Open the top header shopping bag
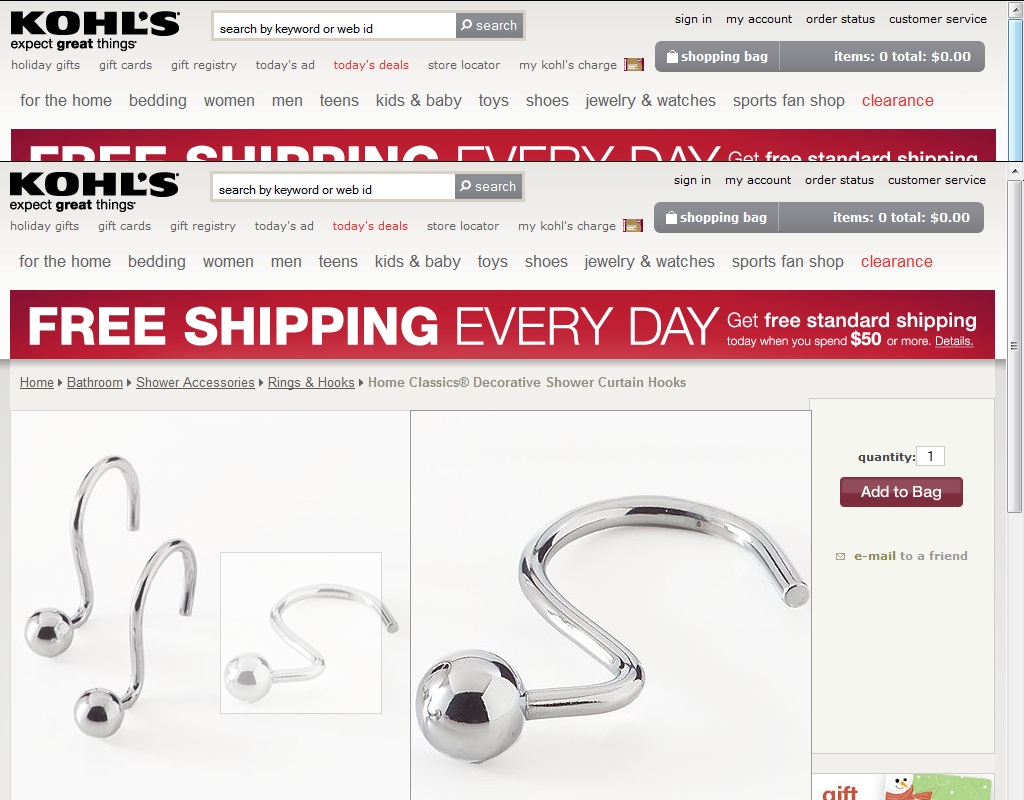The image size is (1024, 800). 717,56
